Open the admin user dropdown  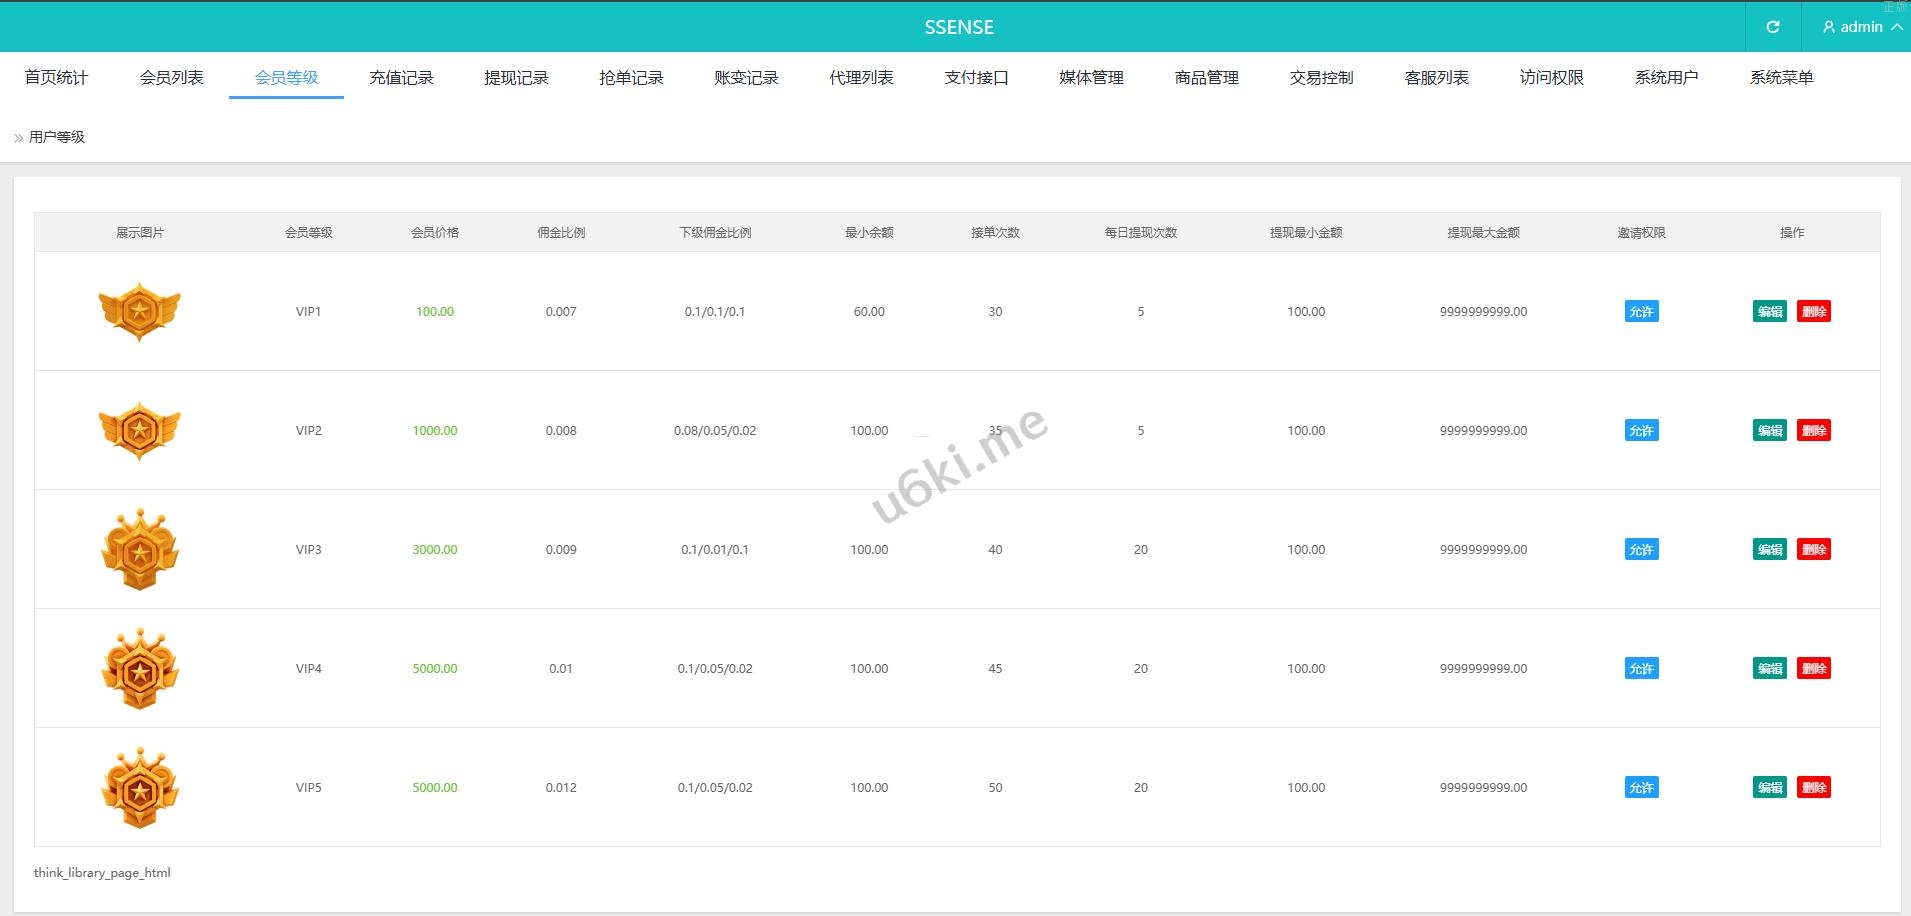(x=1860, y=27)
